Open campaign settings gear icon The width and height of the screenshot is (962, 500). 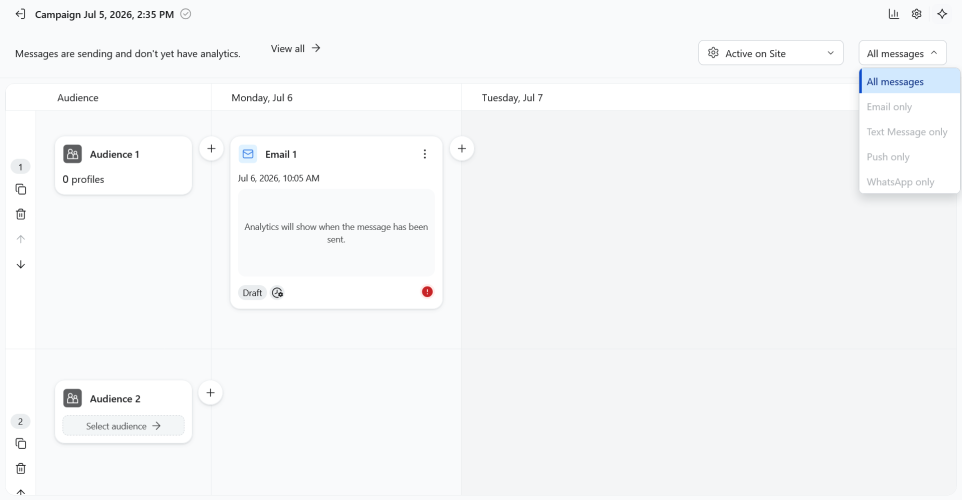tap(917, 14)
